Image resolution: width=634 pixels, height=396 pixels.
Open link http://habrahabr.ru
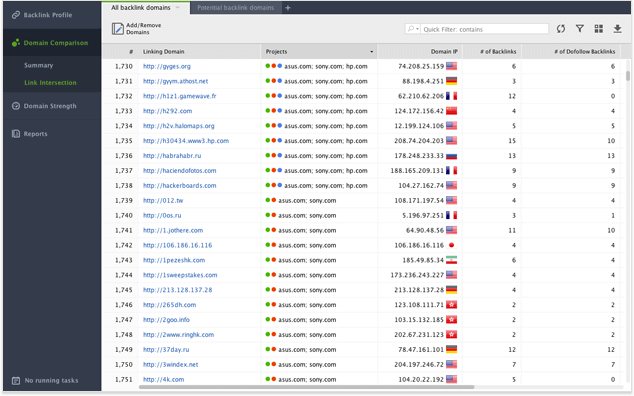pos(172,156)
